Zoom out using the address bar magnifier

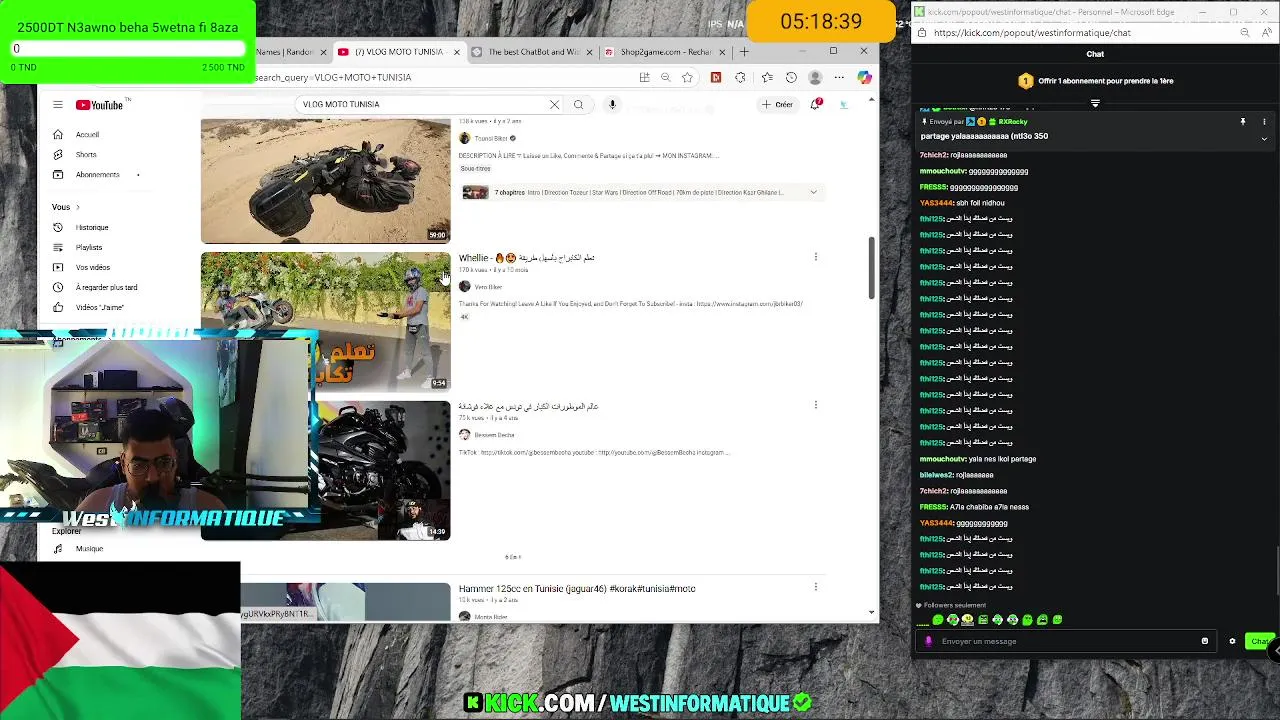tap(665, 77)
